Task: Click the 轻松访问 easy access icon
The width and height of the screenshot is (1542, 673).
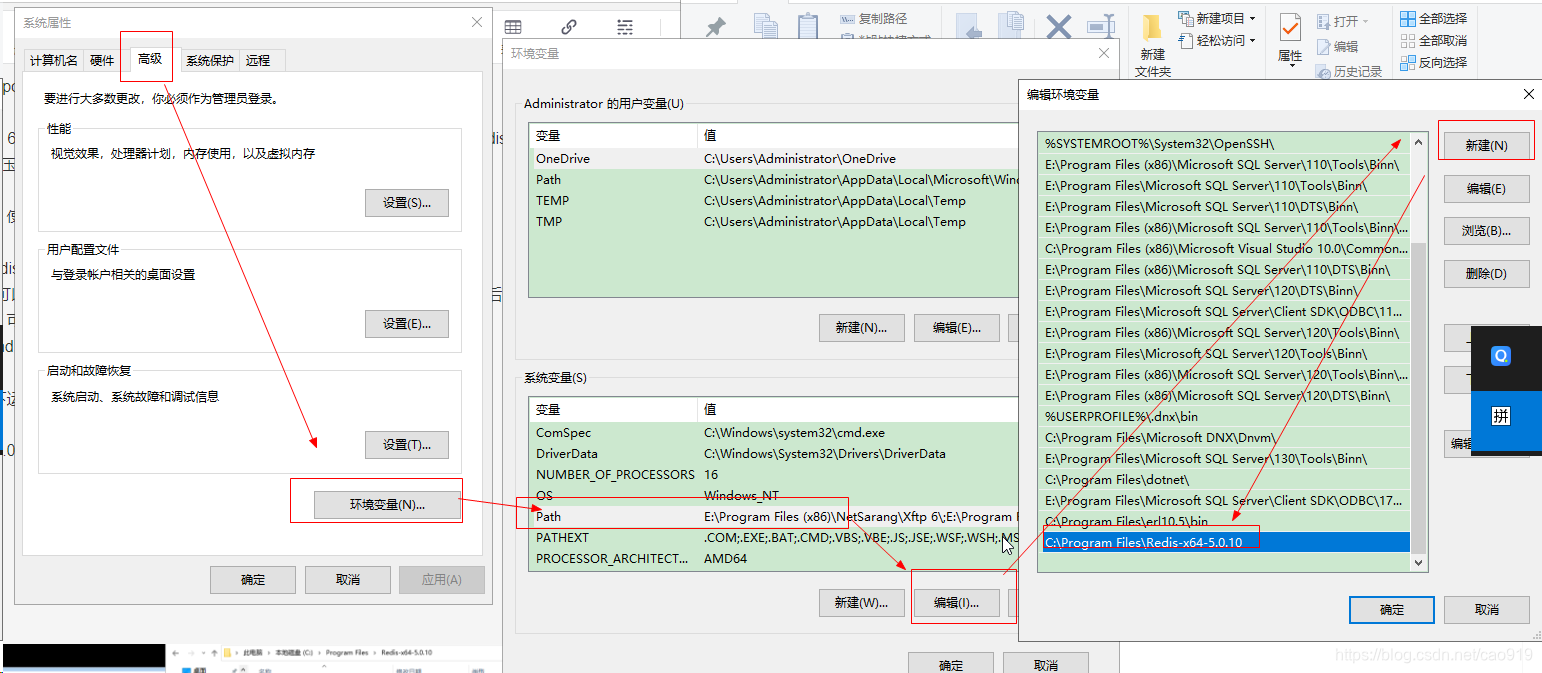Action: point(1186,40)
